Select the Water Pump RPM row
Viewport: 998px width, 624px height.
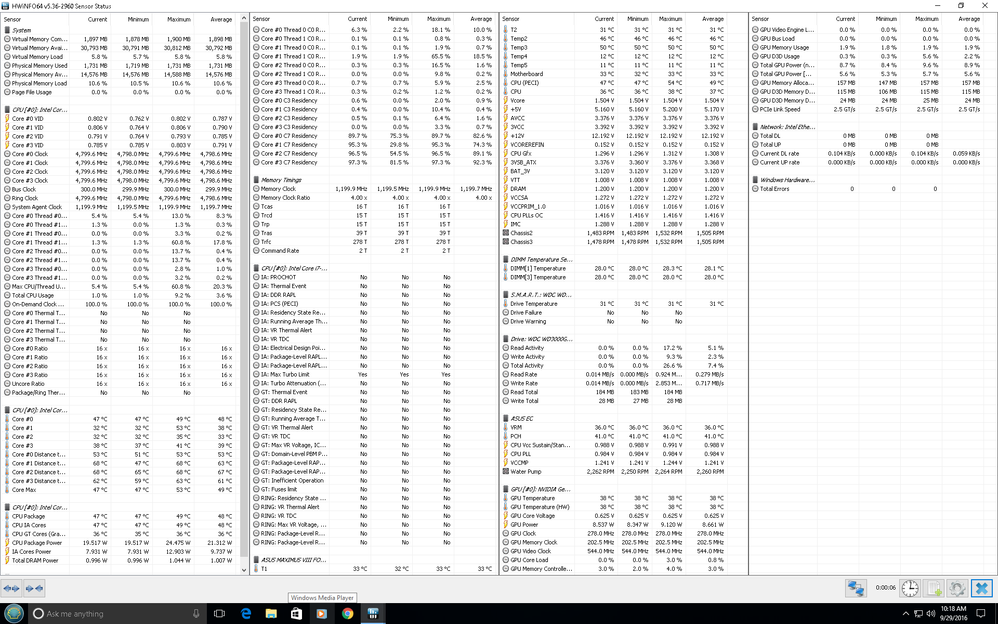tap(624, 472)
